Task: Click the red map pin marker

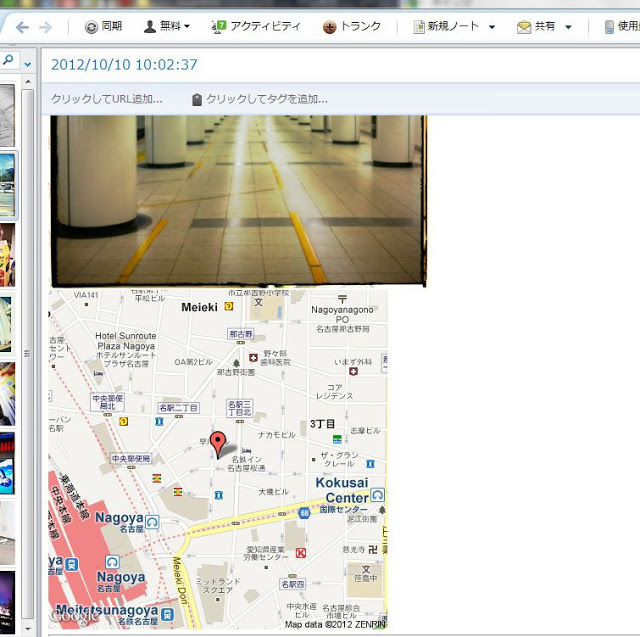Action: [218, 444]
